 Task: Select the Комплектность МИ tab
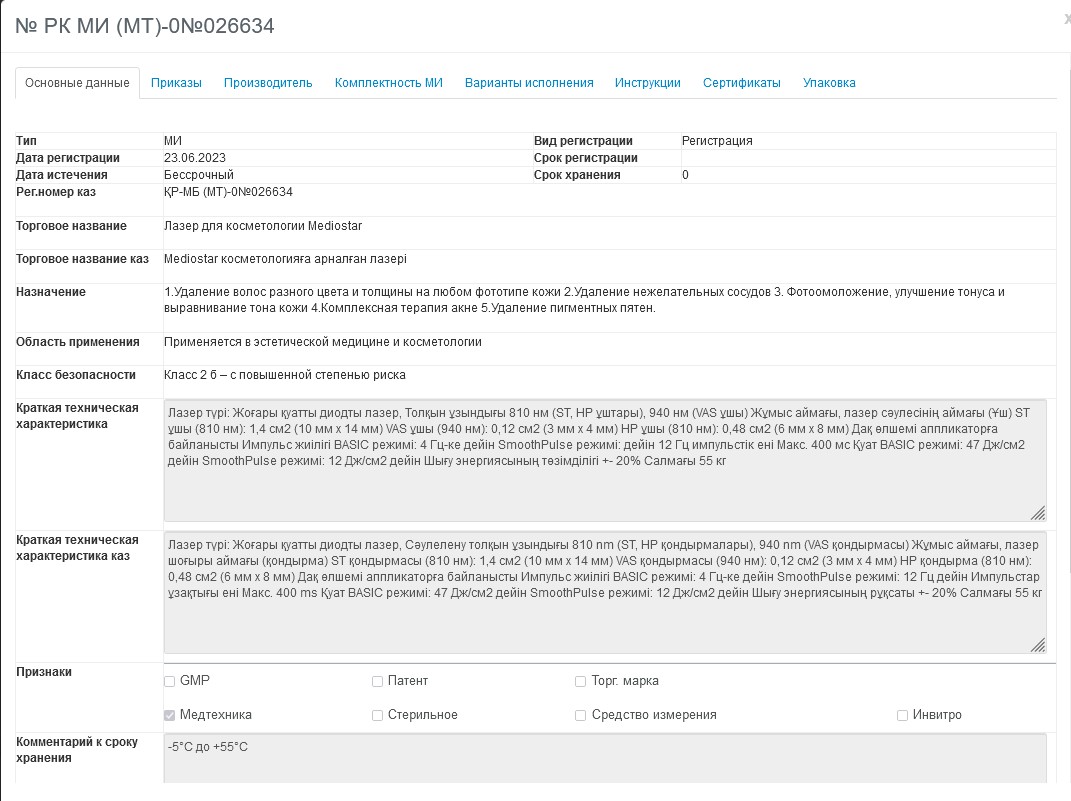coord(388,83)
